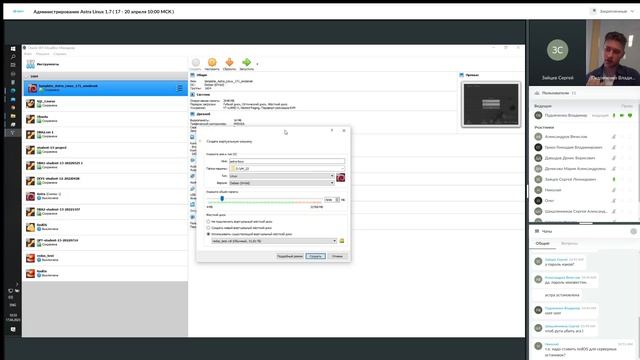The width and height of the screenshot is (640, 360).
Task: Click the green Start arrow toolbar icon
Action: point(247,62)
